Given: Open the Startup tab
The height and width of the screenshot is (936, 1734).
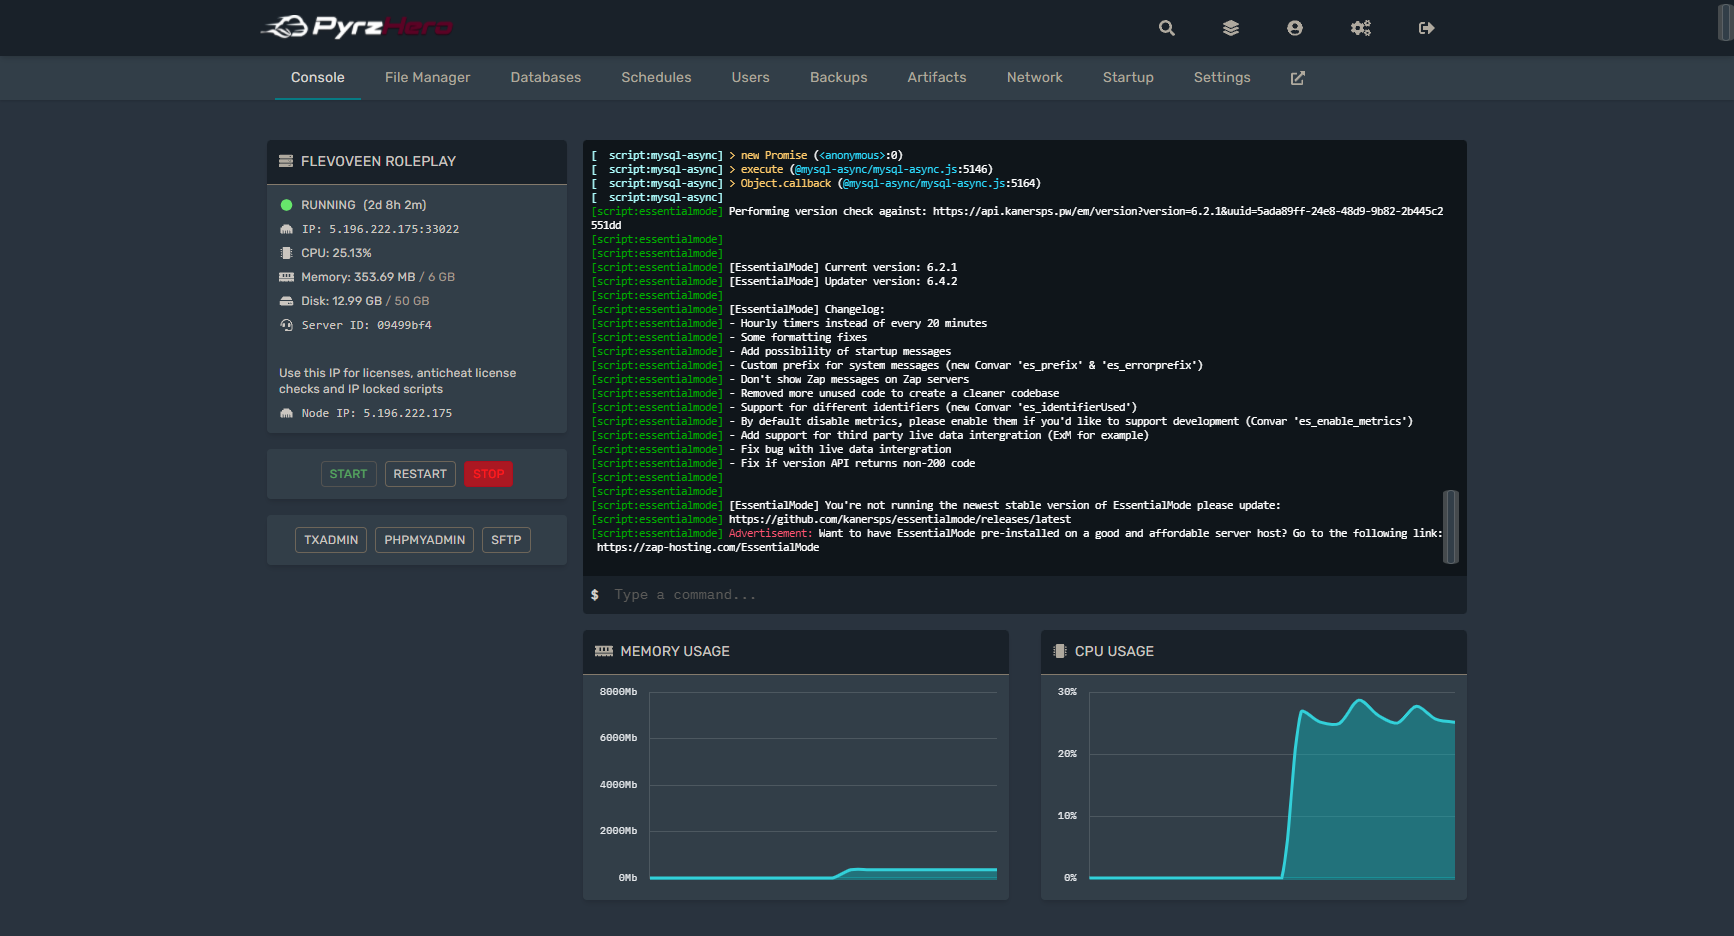Looking at the screenshot, I should [x=1128, y=78].
